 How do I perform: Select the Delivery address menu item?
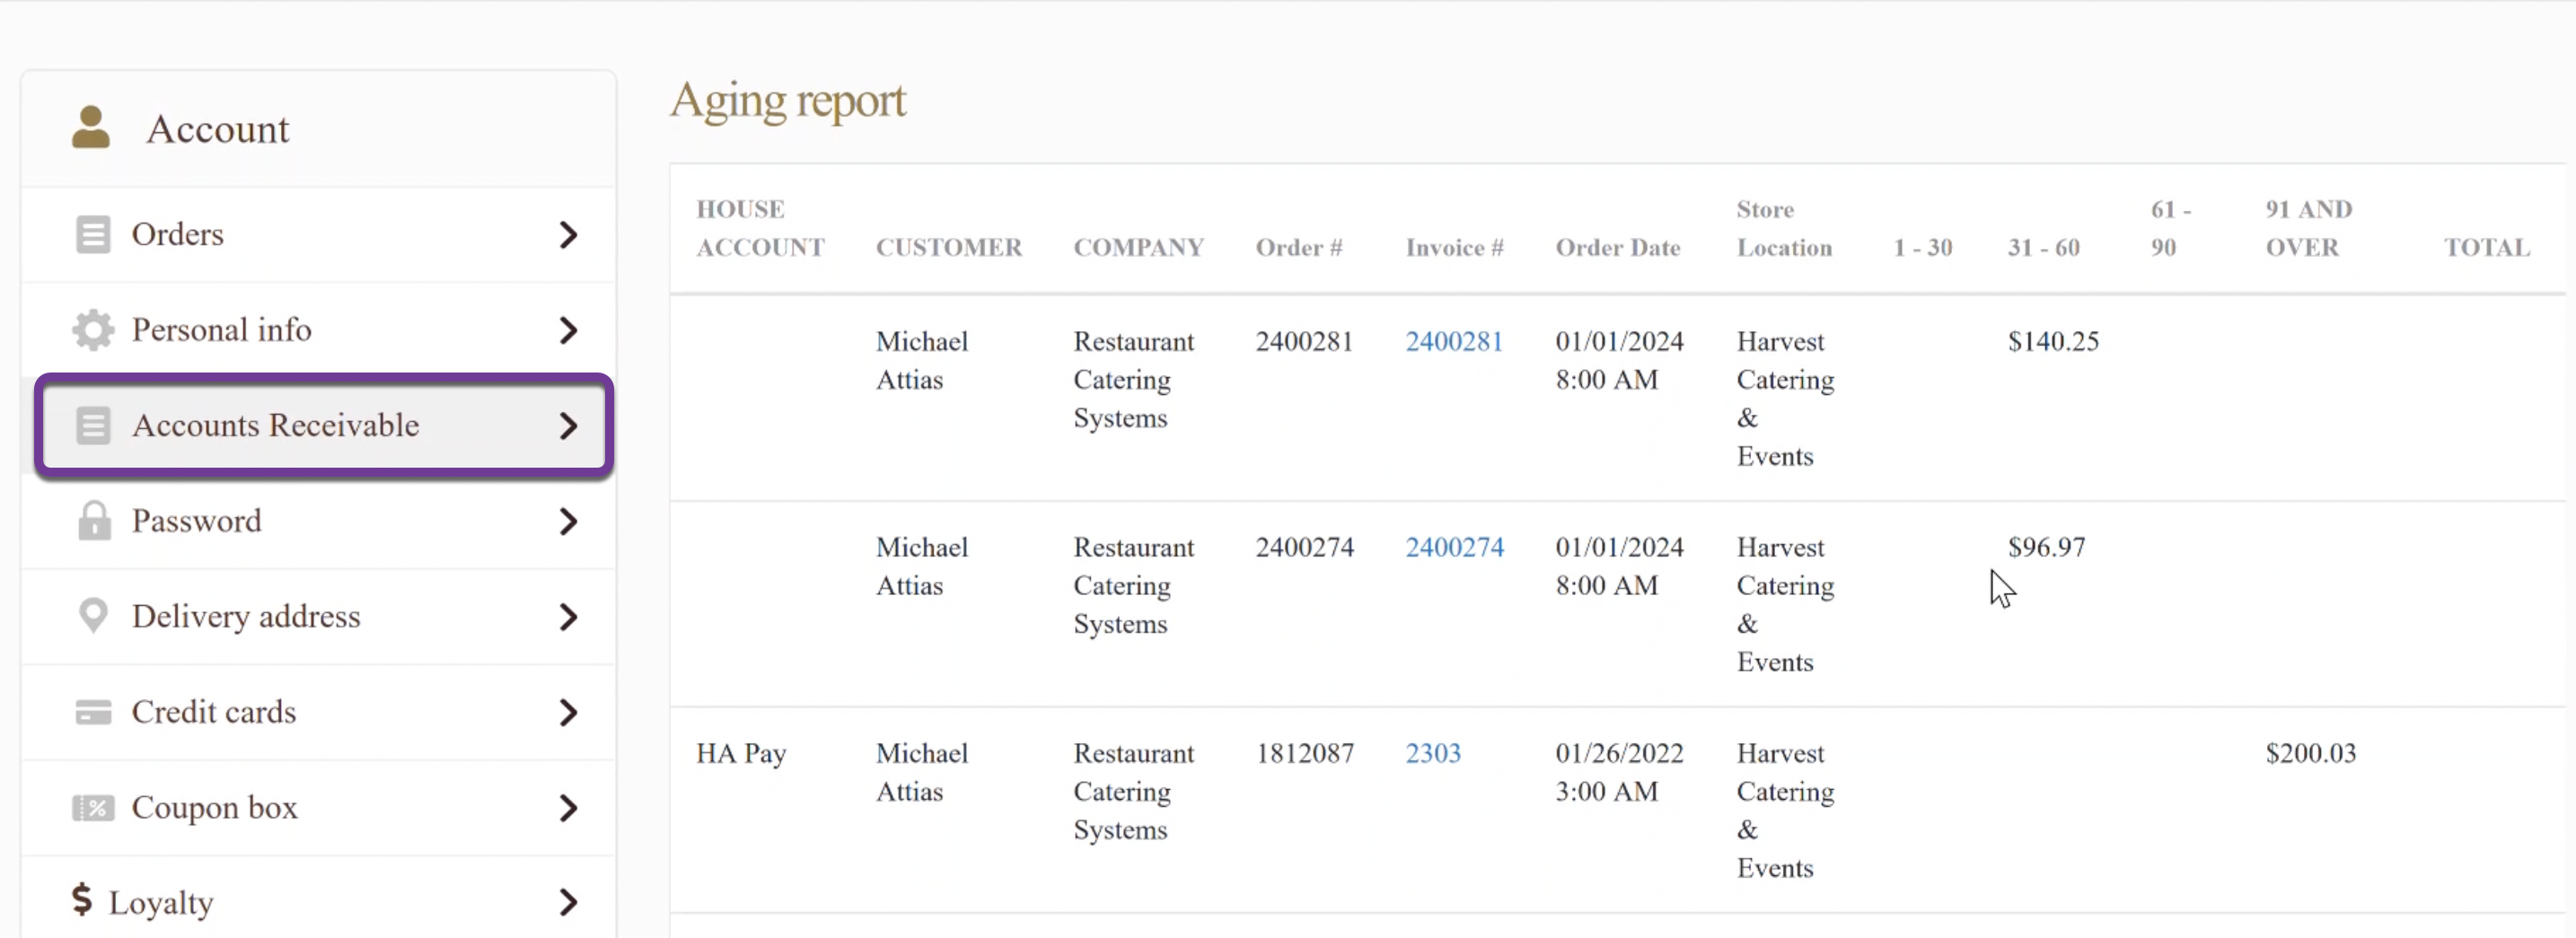click(x=318, y=616)
